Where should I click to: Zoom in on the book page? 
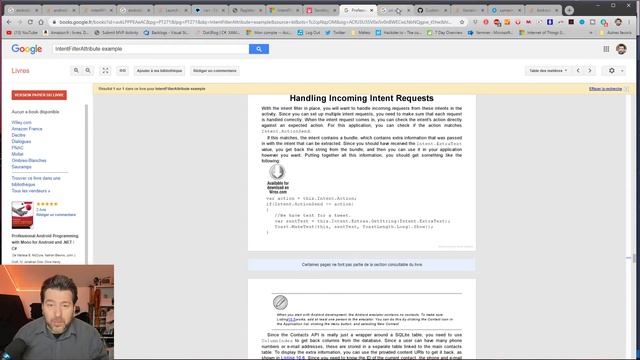pyautogui.click(x=76, y=71)
